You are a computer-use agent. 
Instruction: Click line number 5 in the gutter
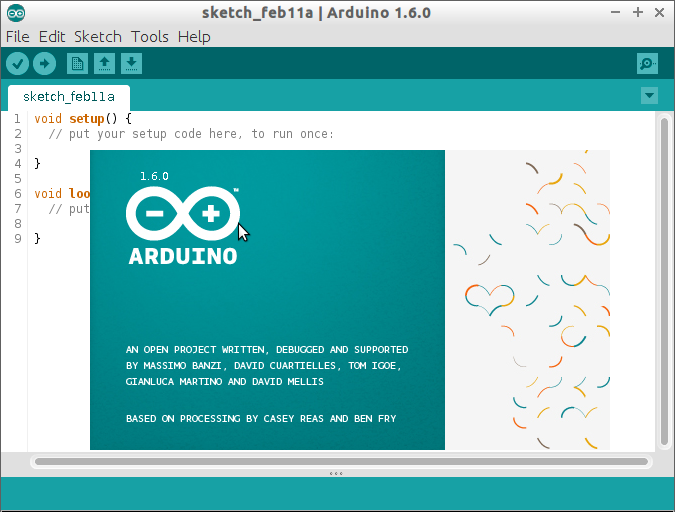(18, 178)
